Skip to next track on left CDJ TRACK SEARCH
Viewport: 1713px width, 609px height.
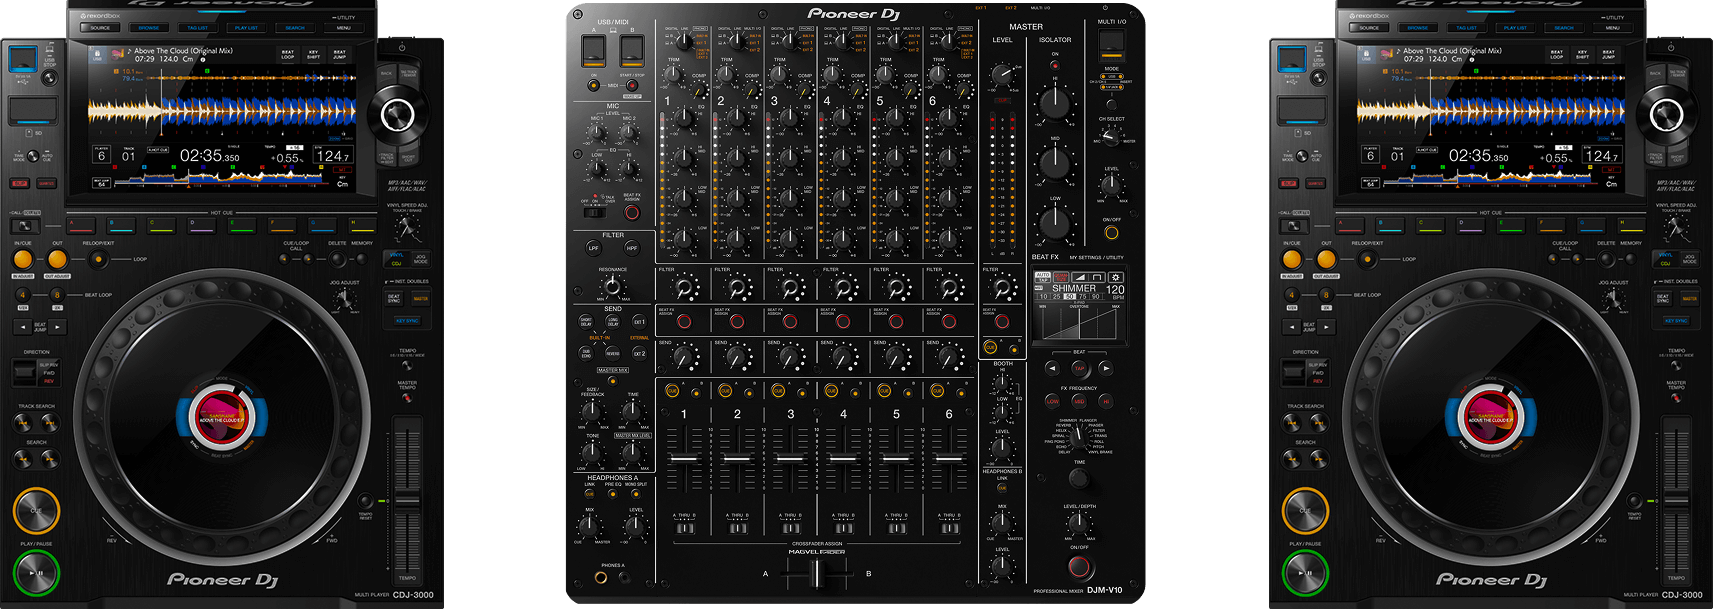[x=49, y=423]
